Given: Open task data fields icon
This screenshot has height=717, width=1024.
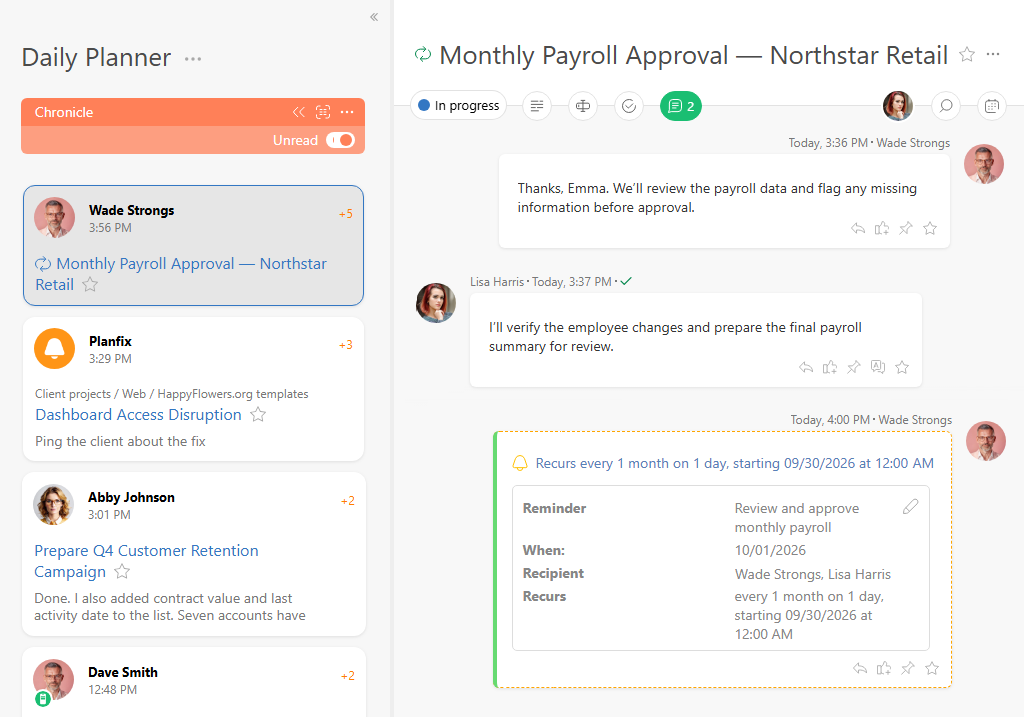Looking at the screenshot, I should [x=583, y=106].
